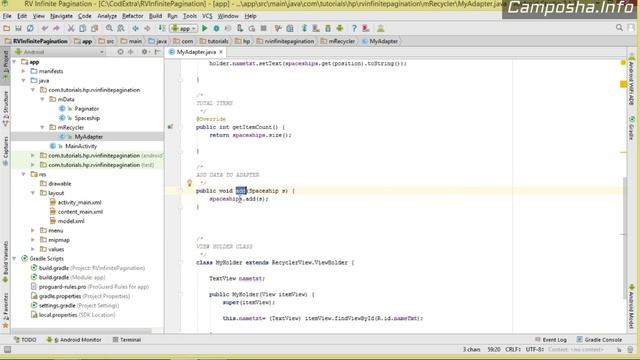Viewport: 640px width, 360px height.
Task: Start debugging with the Debug icon
Action: (x=216, y=29)
